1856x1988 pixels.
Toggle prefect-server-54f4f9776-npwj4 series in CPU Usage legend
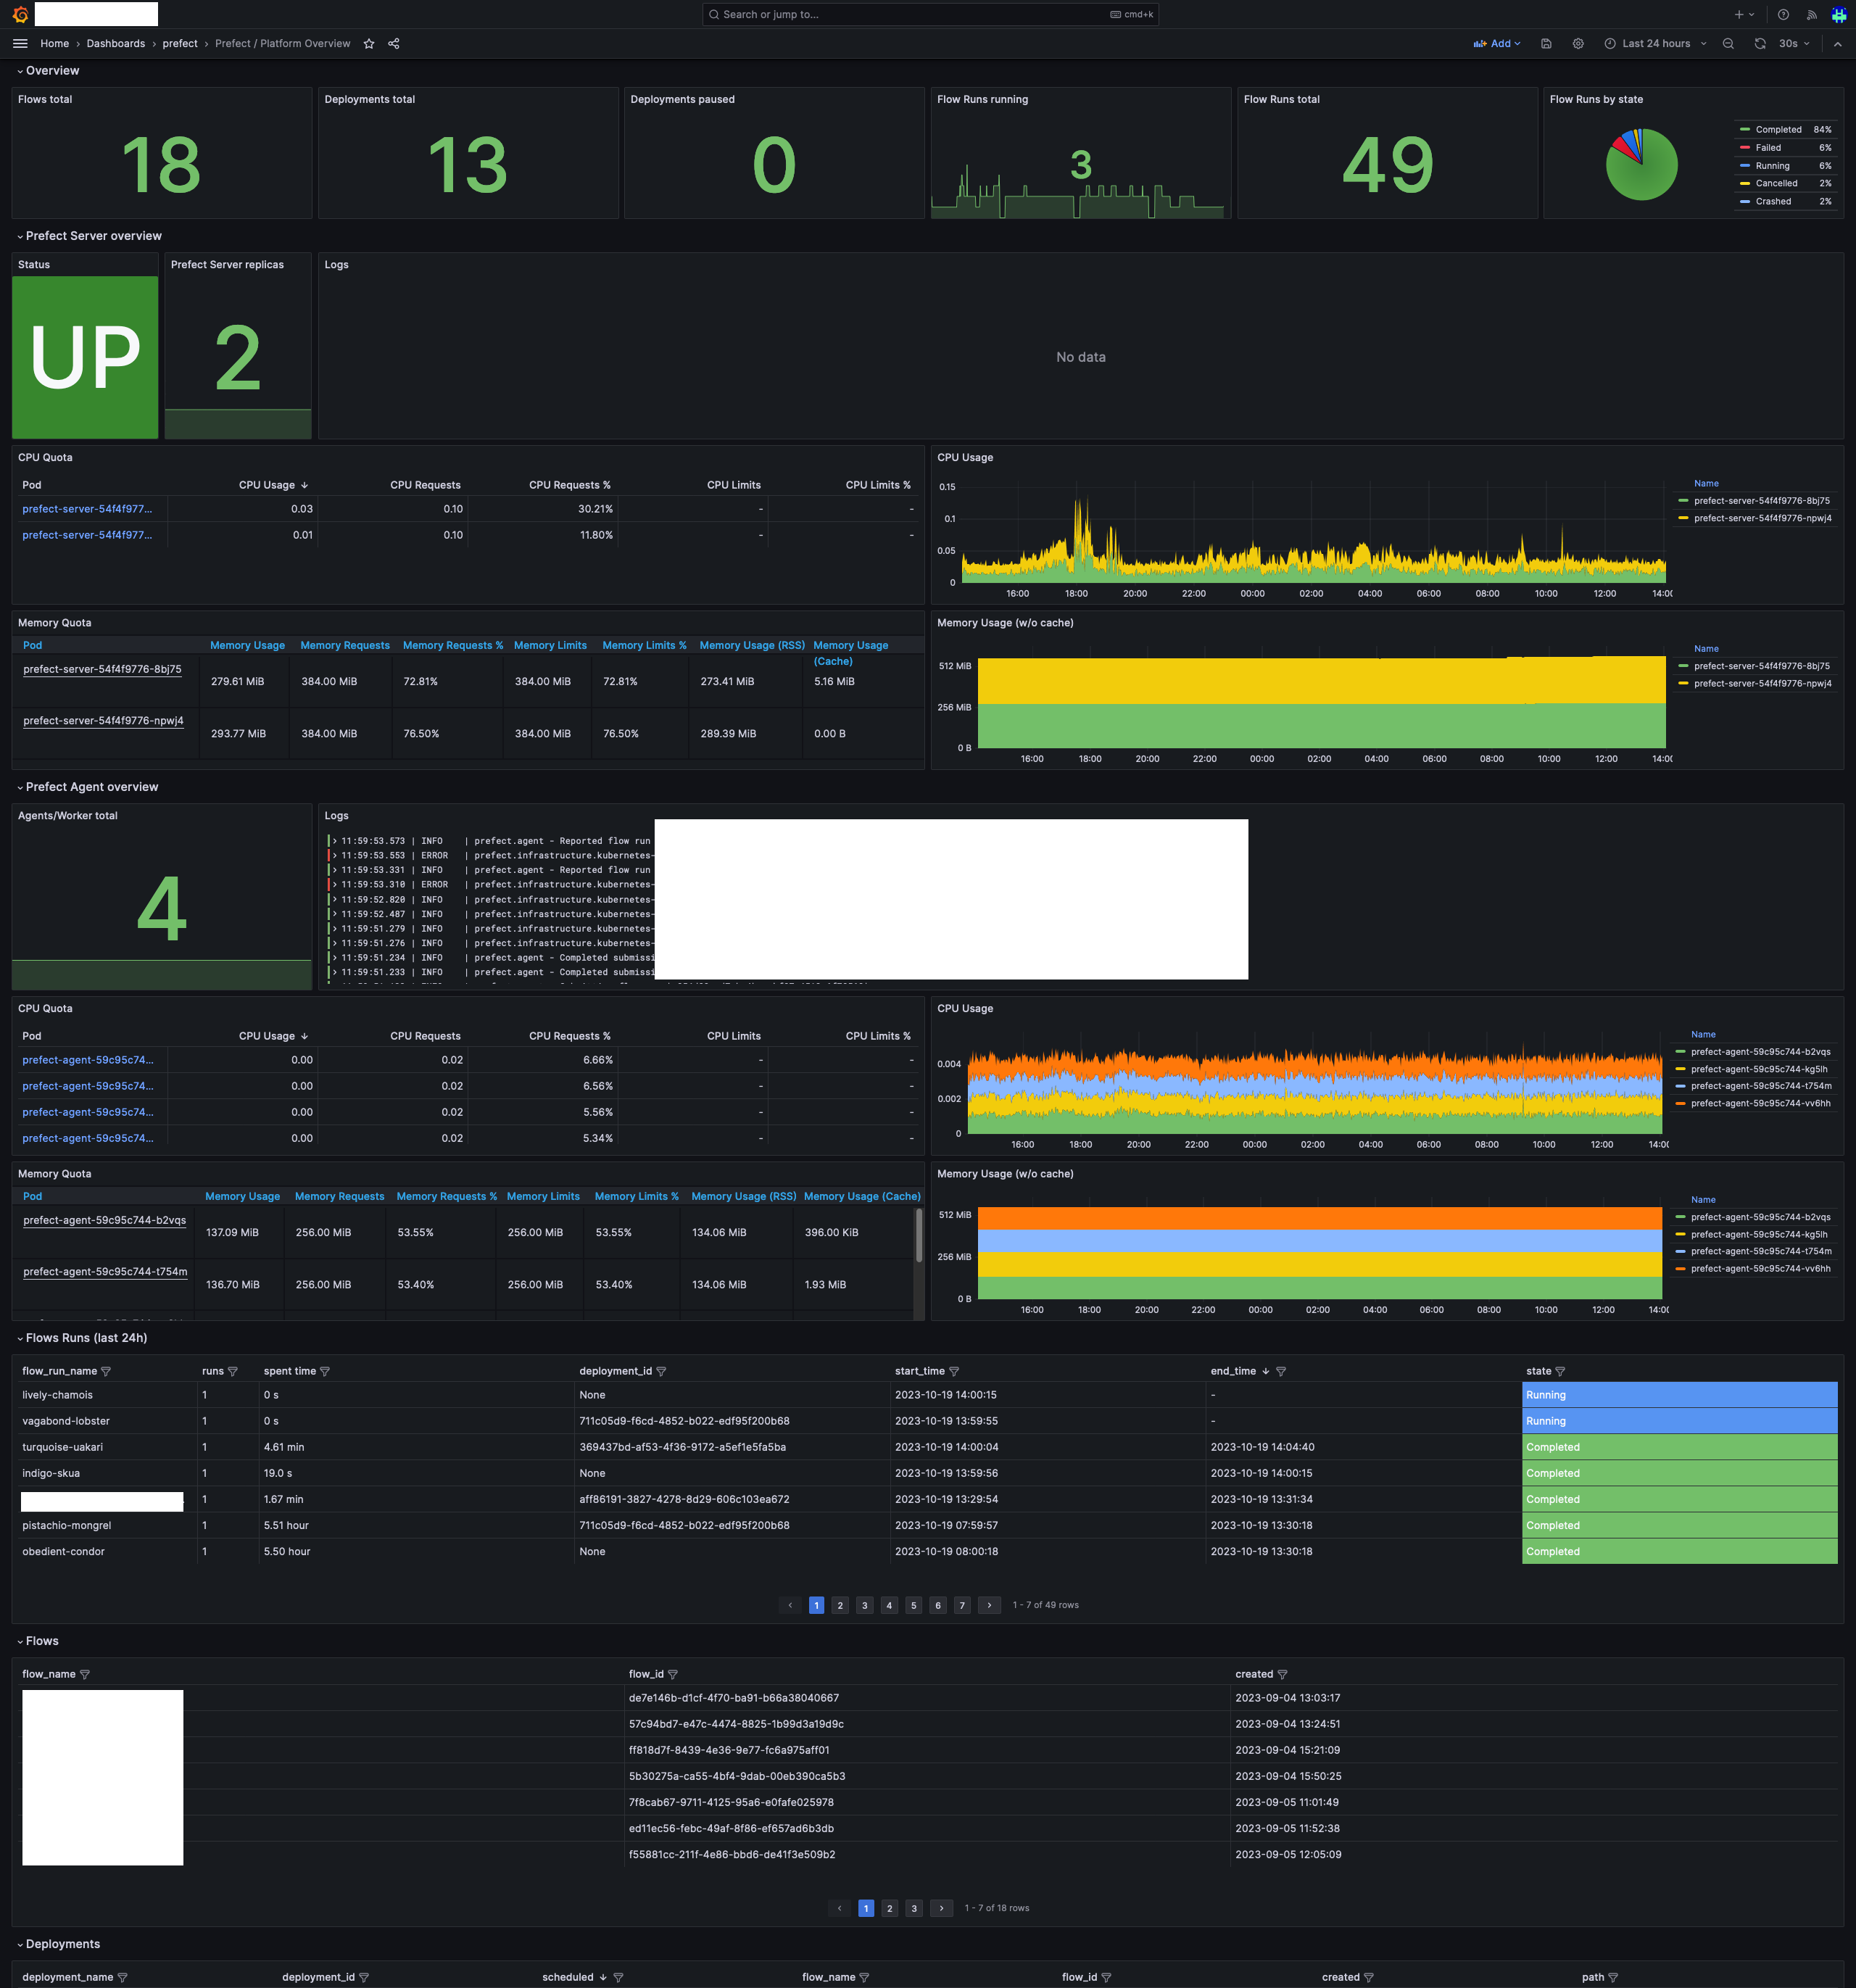click(1762, 518)
